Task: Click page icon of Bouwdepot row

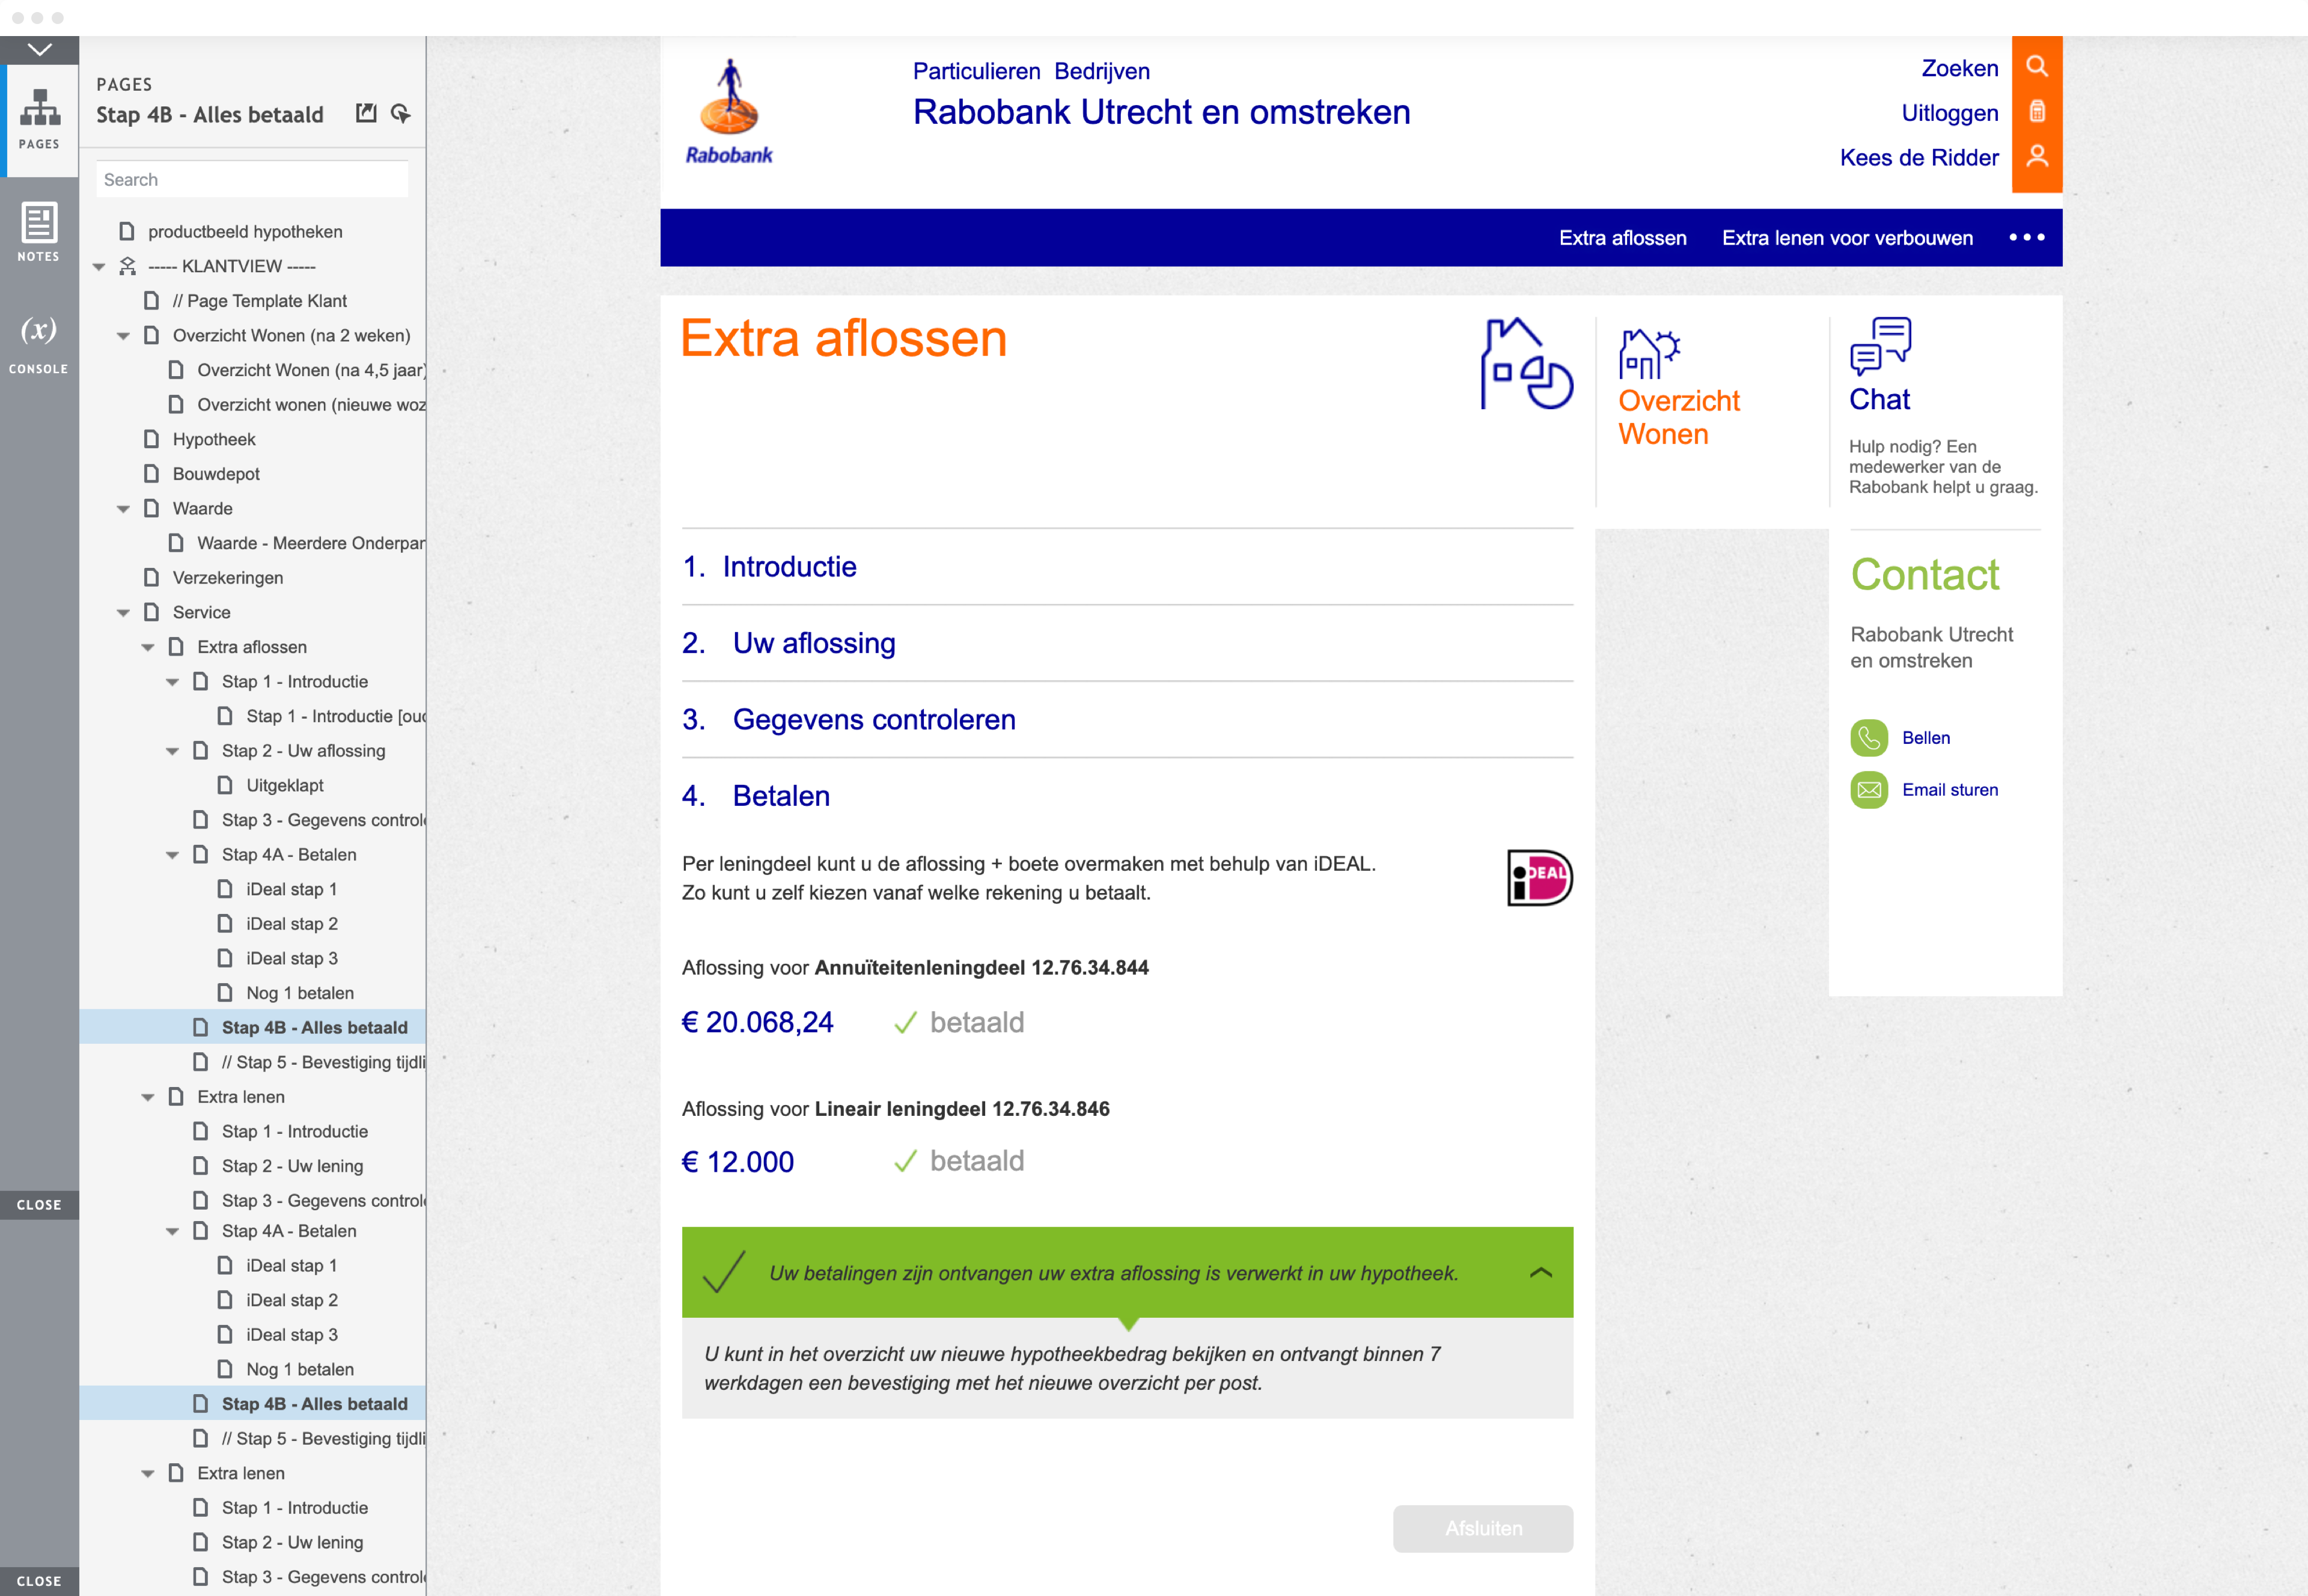Action: pyautogui.click(x=151, y=474)
